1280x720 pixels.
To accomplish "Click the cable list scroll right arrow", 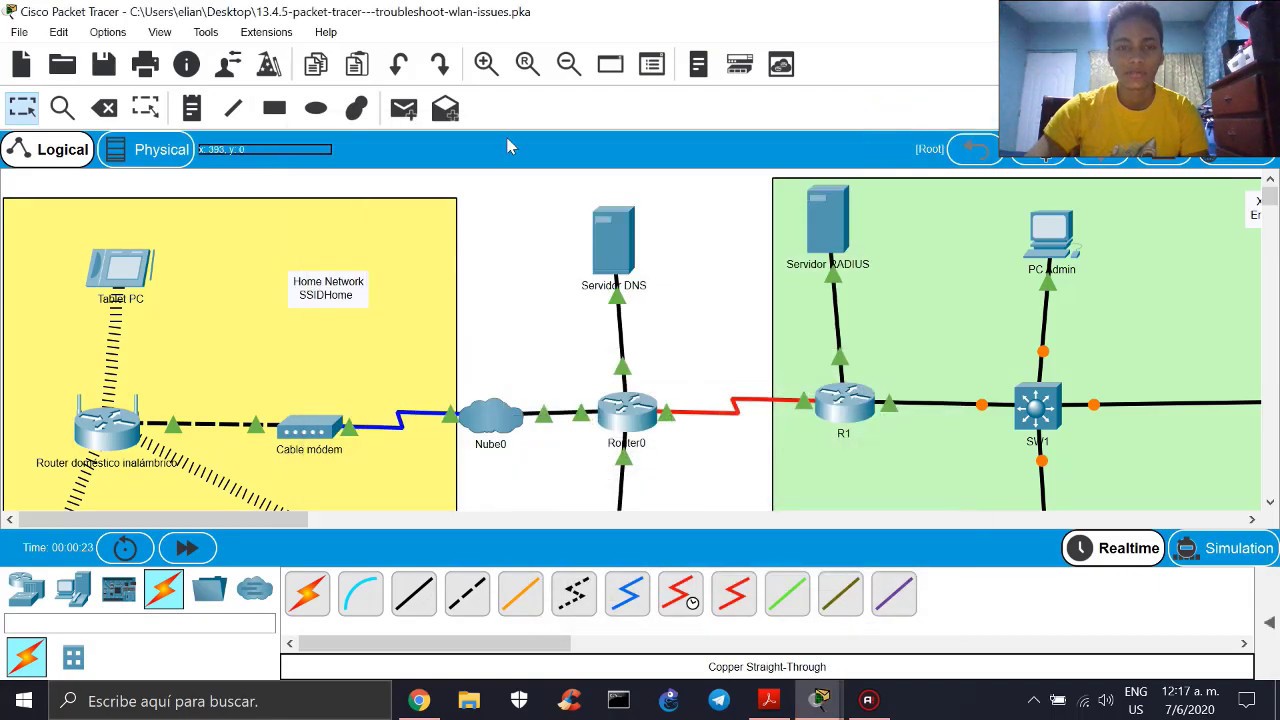I will click(1244, 644).
